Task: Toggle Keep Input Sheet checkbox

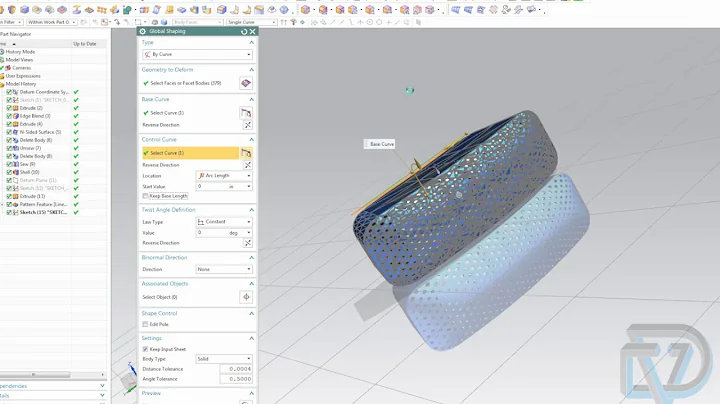Action: (145, 349)
